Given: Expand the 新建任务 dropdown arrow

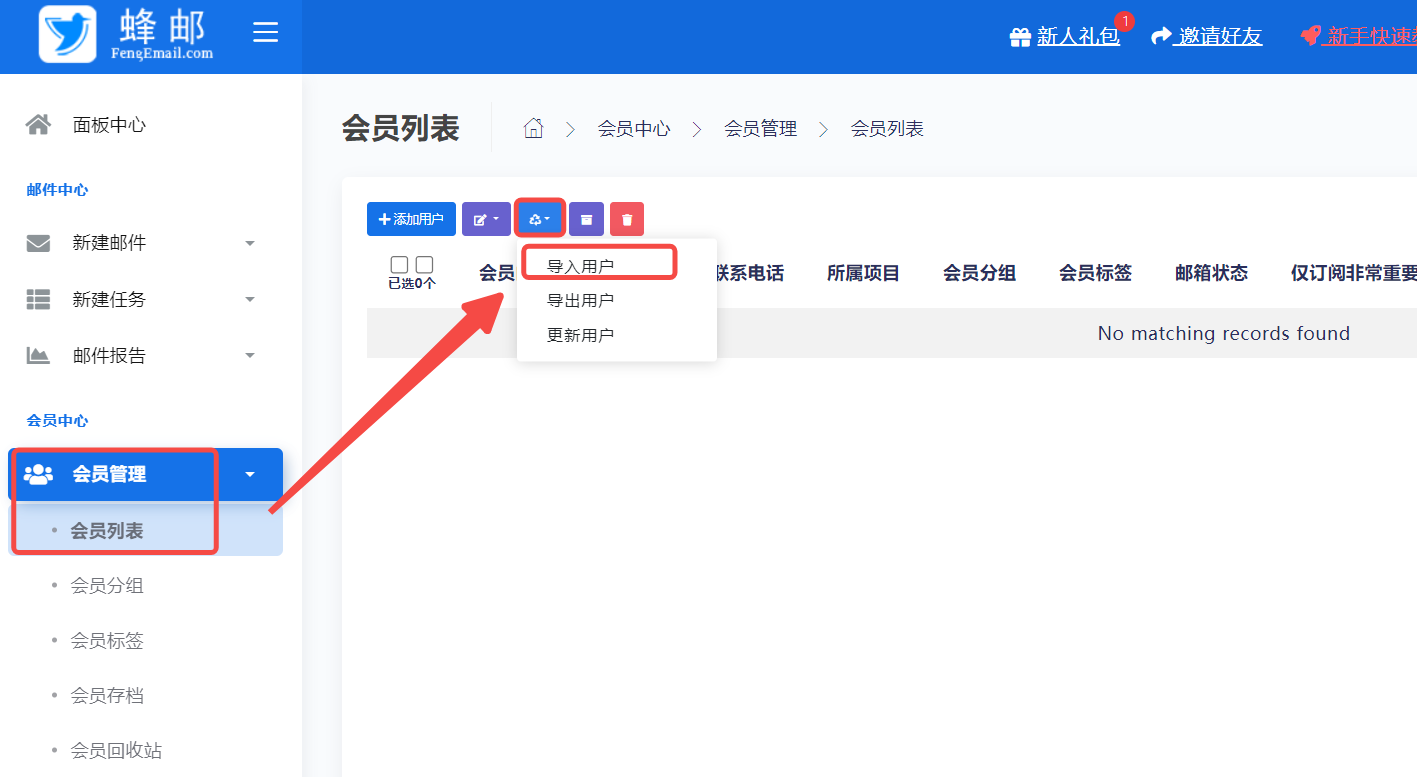Looking at the screenshot, I should pos(250,299).
